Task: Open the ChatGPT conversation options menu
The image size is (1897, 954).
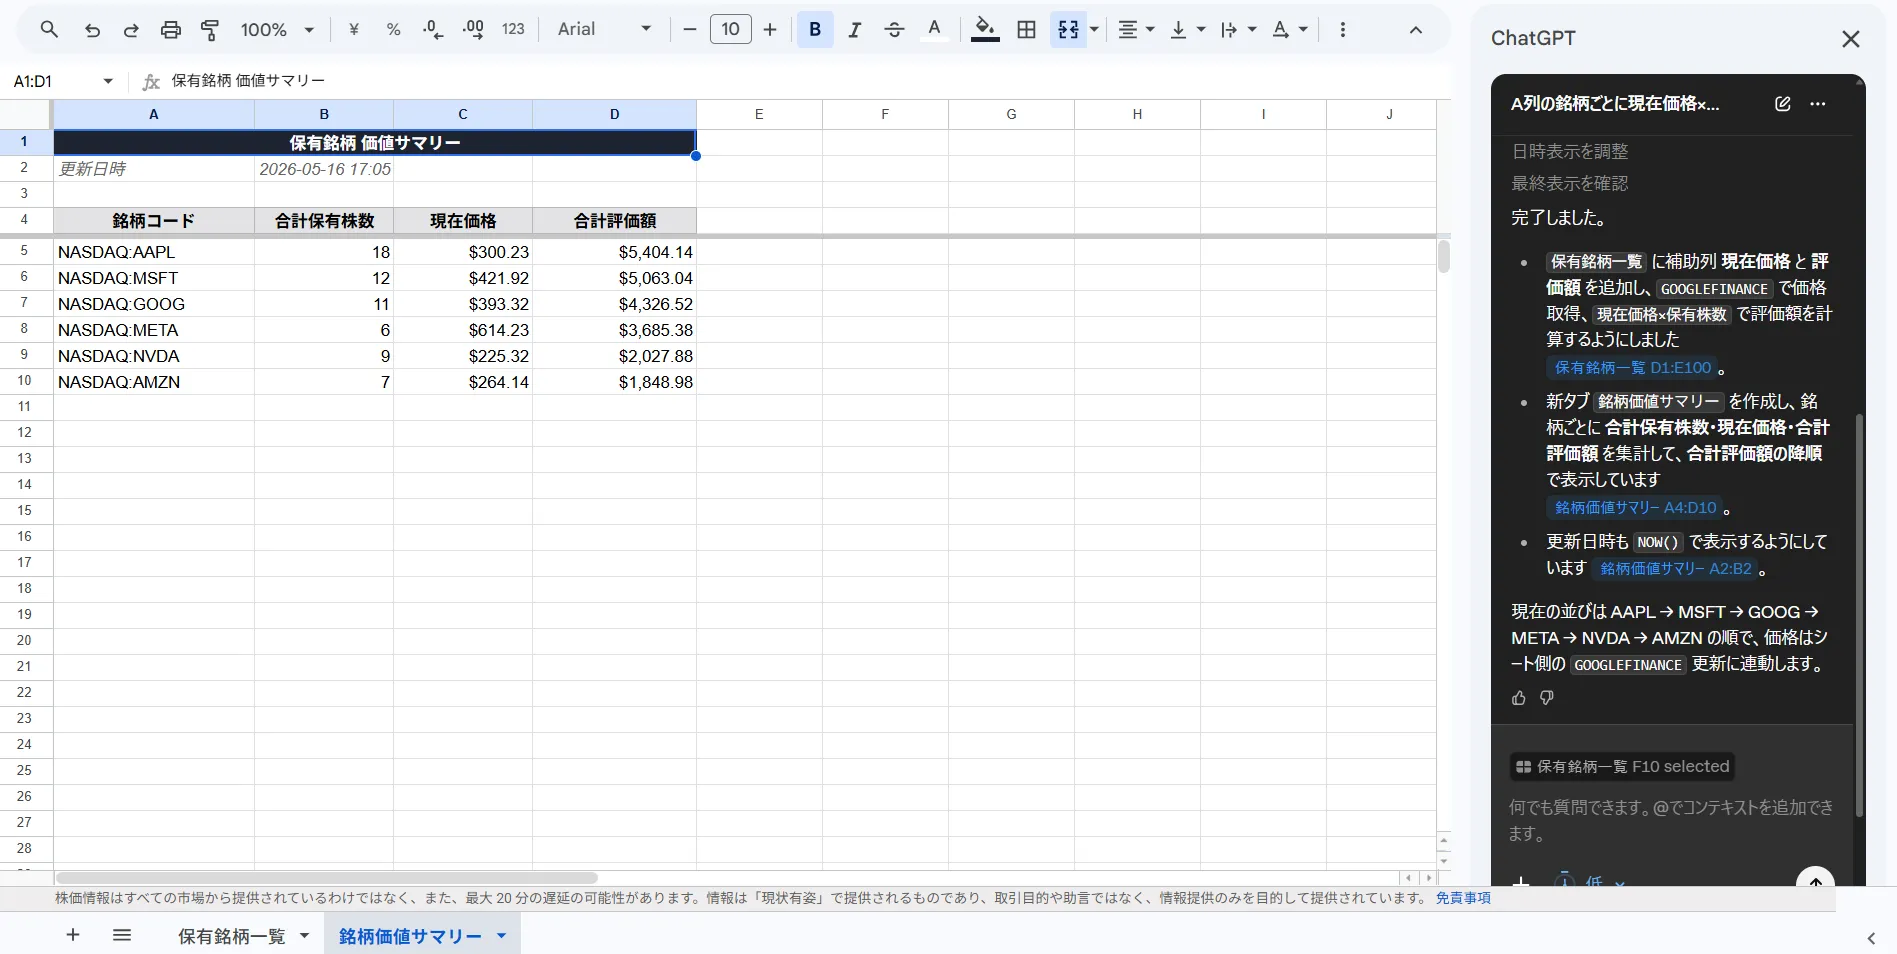Action: (x=1818, y=104)
